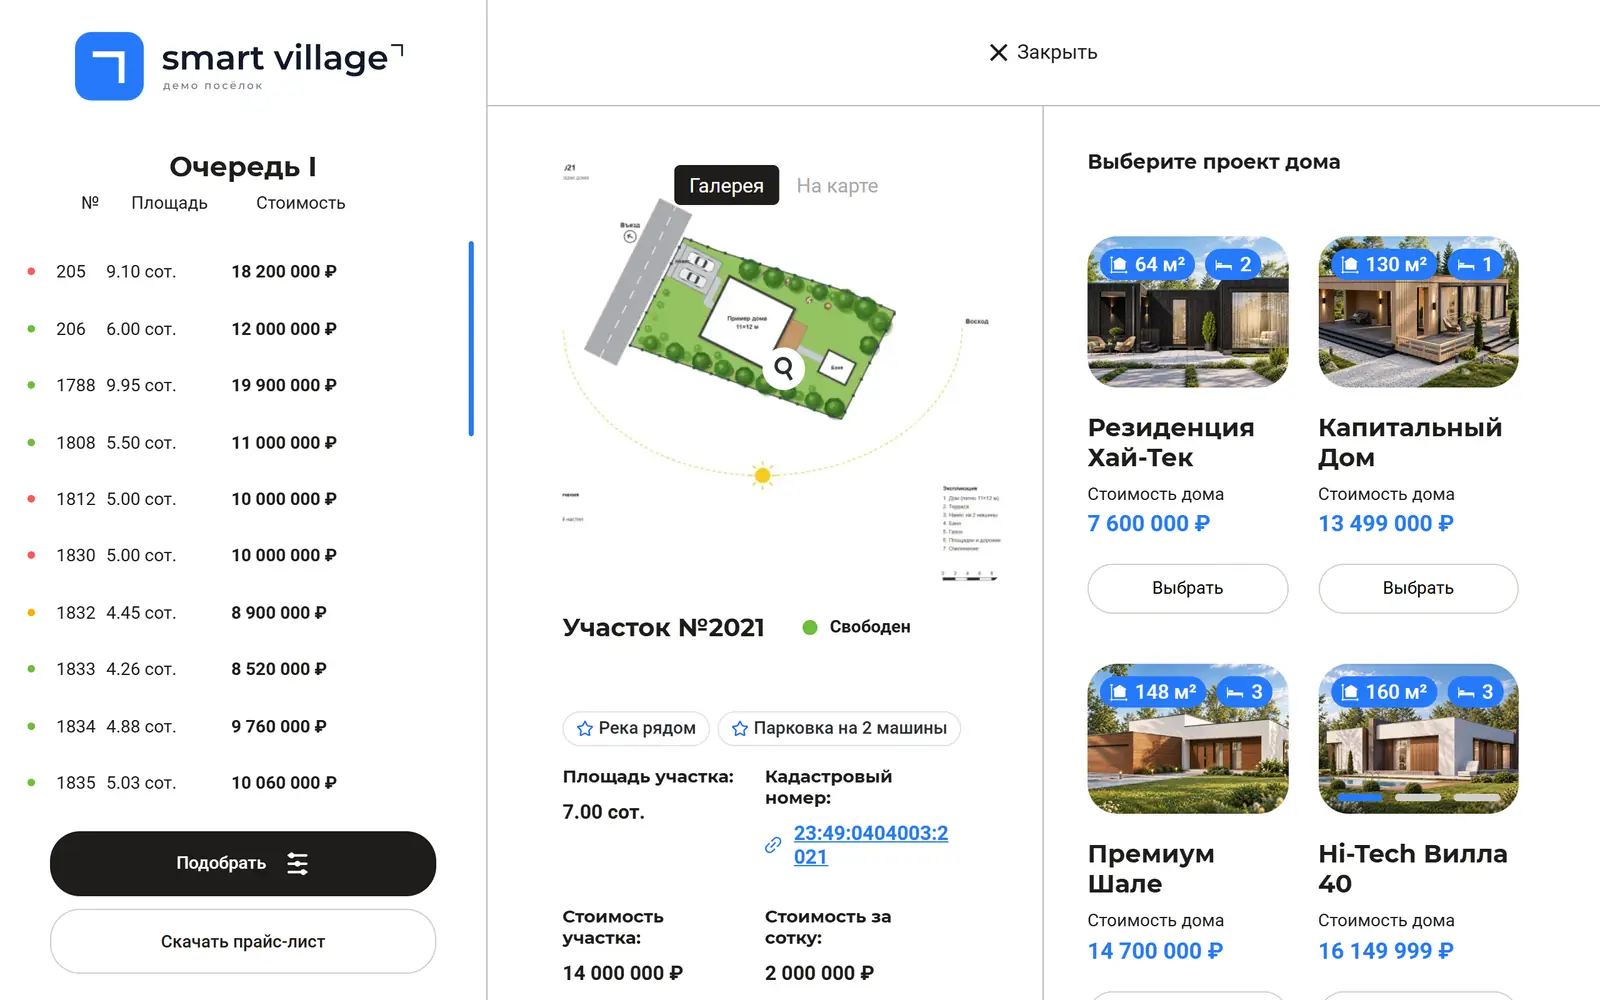Choose Резиденция Хай-Тек with Выбрать button
The height and width of the screenshot is (1000, 1600).
(1187, 588)
